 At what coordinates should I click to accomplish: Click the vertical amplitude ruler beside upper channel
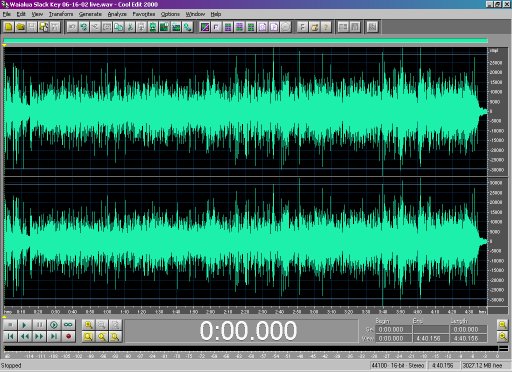click(x=497, y=112)
